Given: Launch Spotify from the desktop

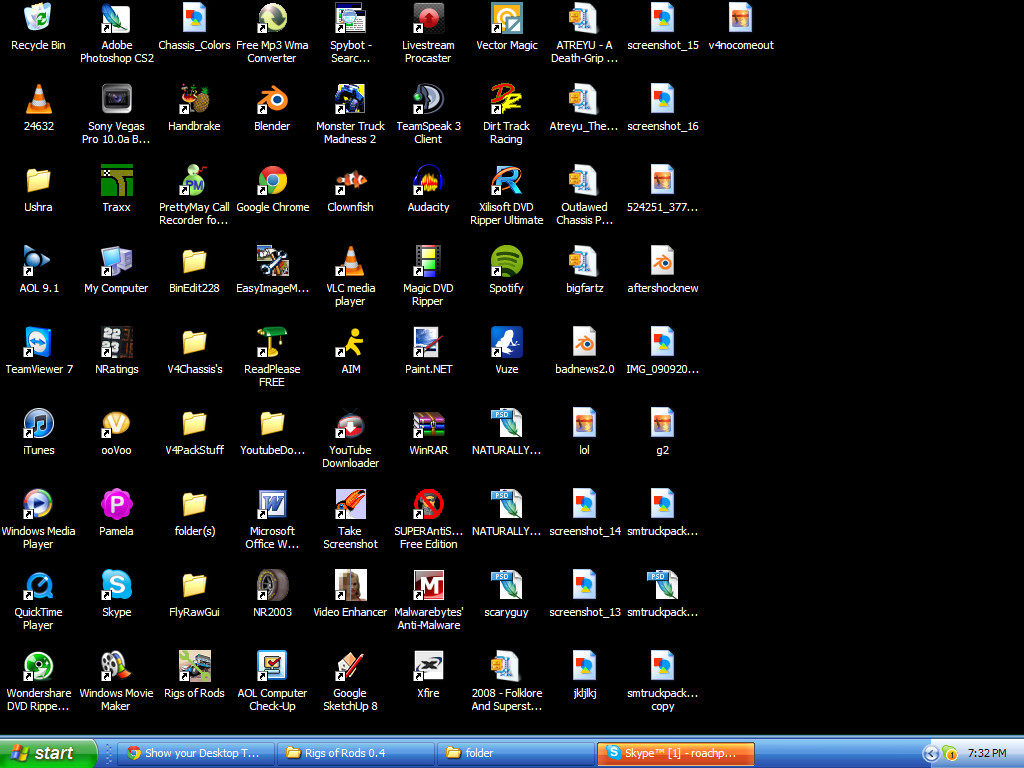Looking at the screenshot, I should (506, 261).
